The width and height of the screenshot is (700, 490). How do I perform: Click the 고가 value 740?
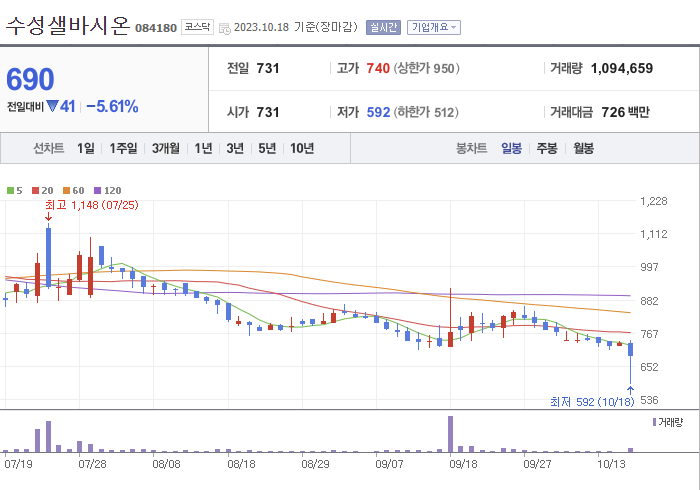[378, 68]
